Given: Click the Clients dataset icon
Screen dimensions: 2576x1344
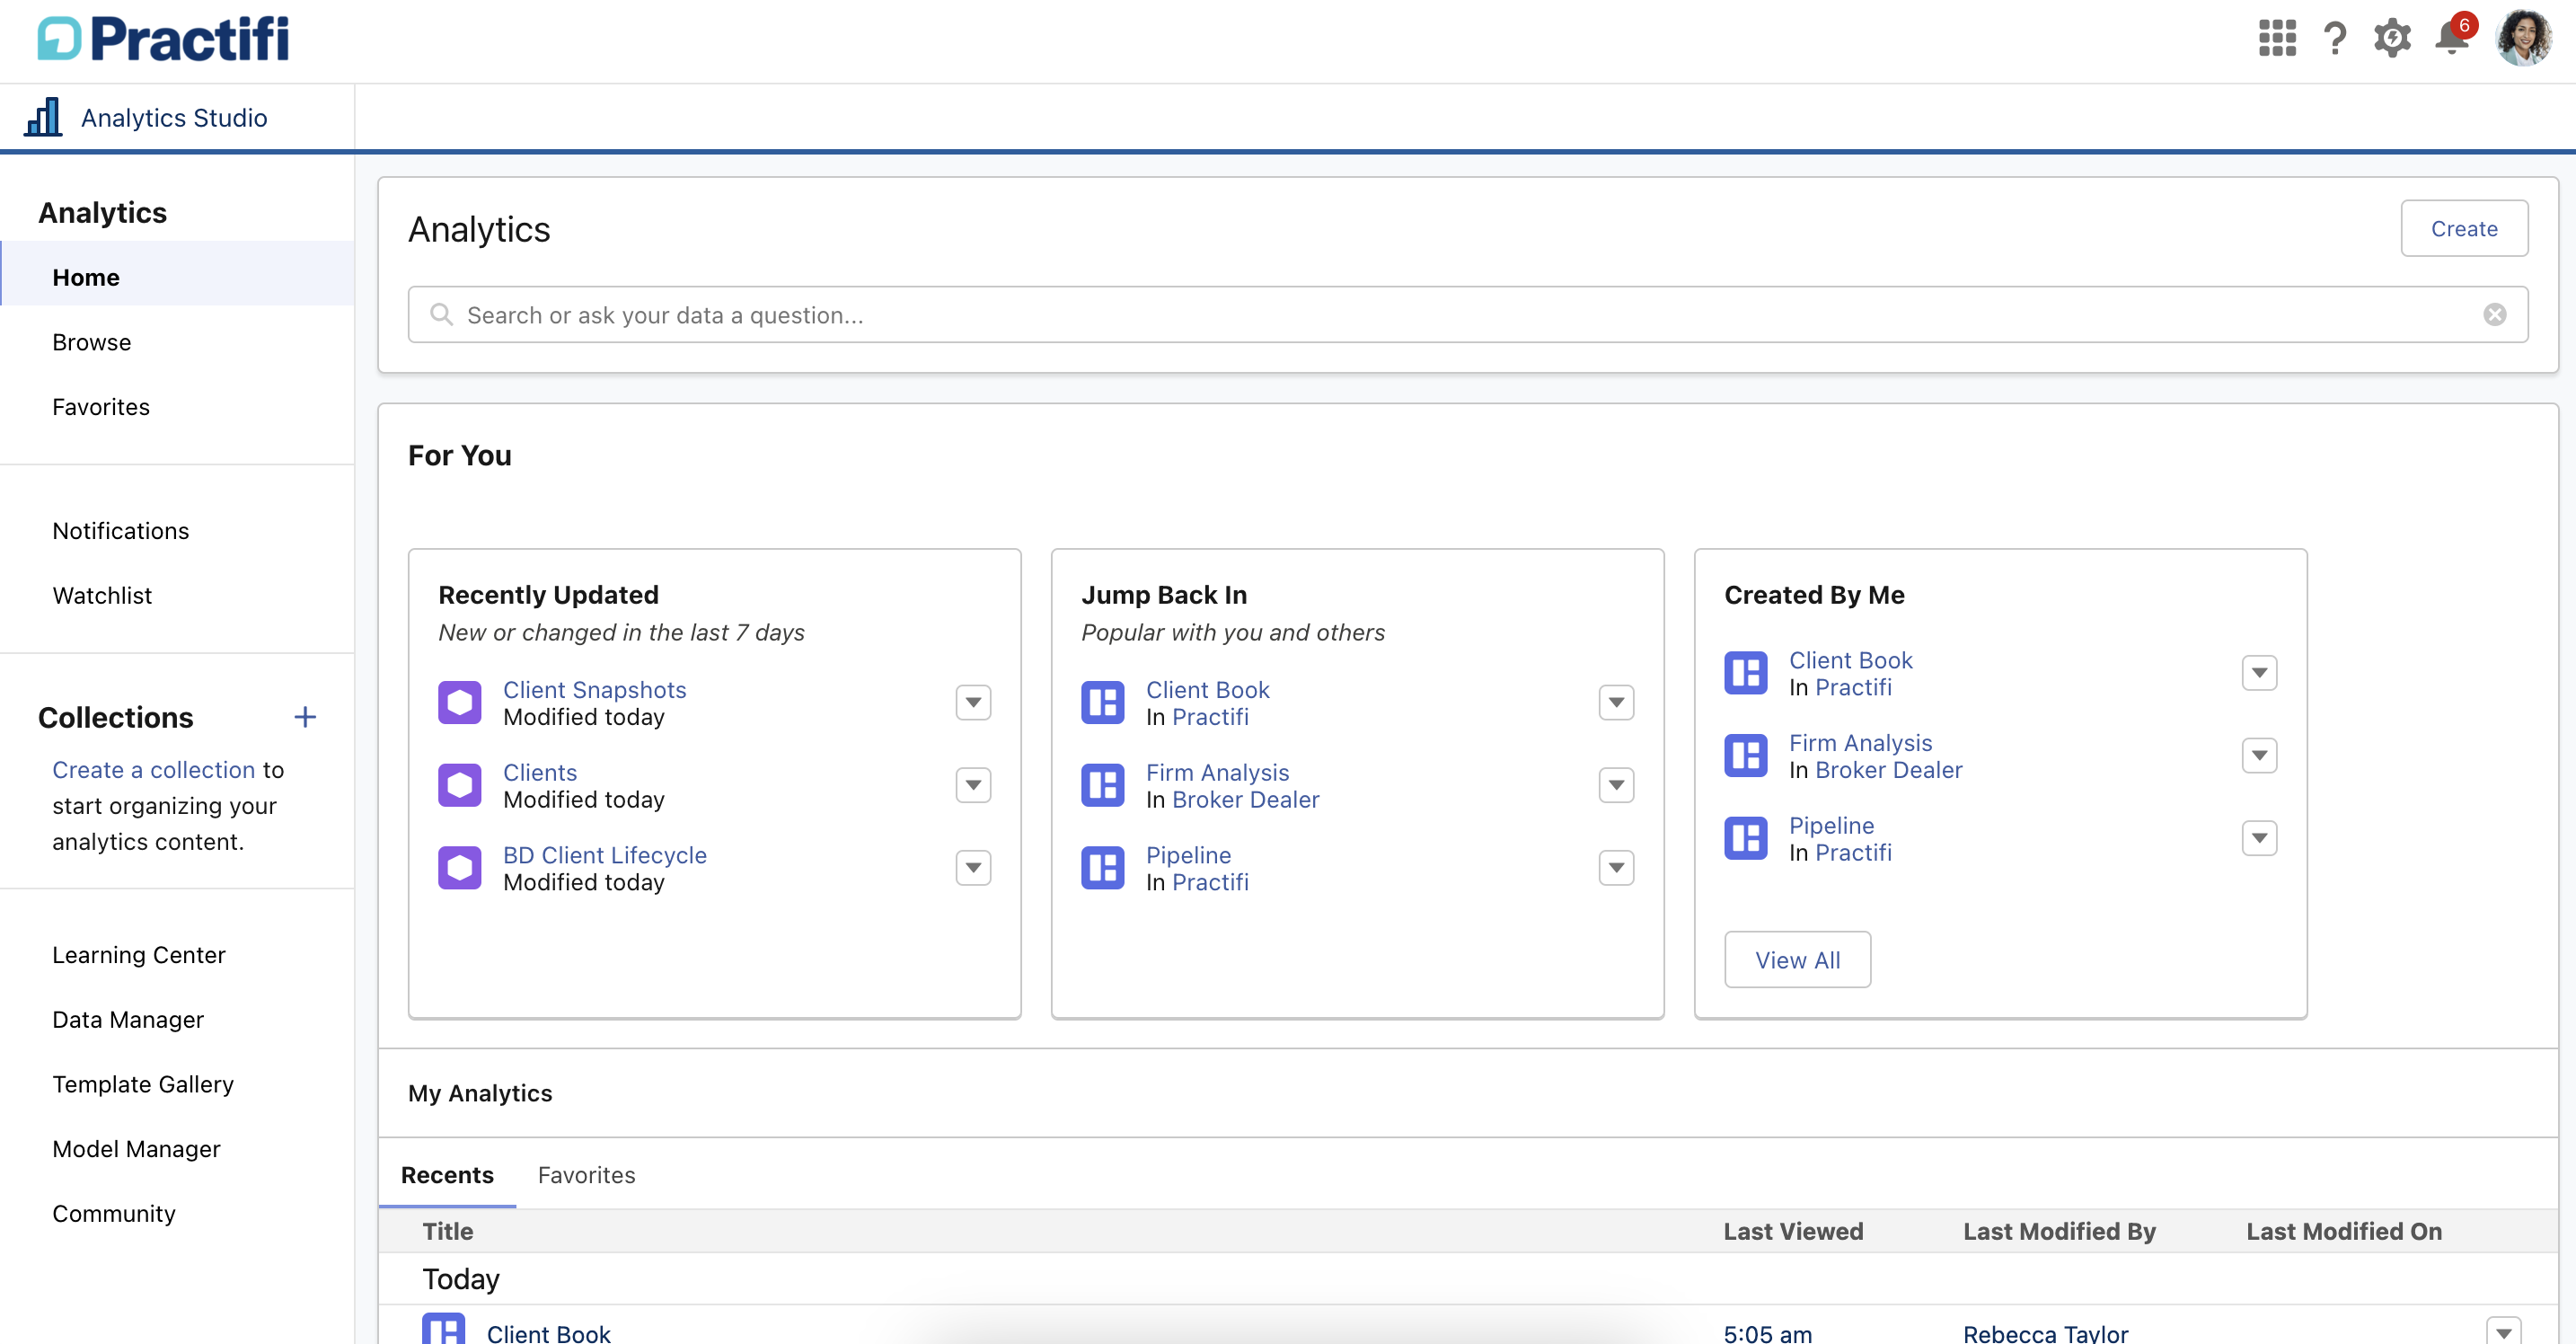Looking at the screenshot, I should coord(460,785).
